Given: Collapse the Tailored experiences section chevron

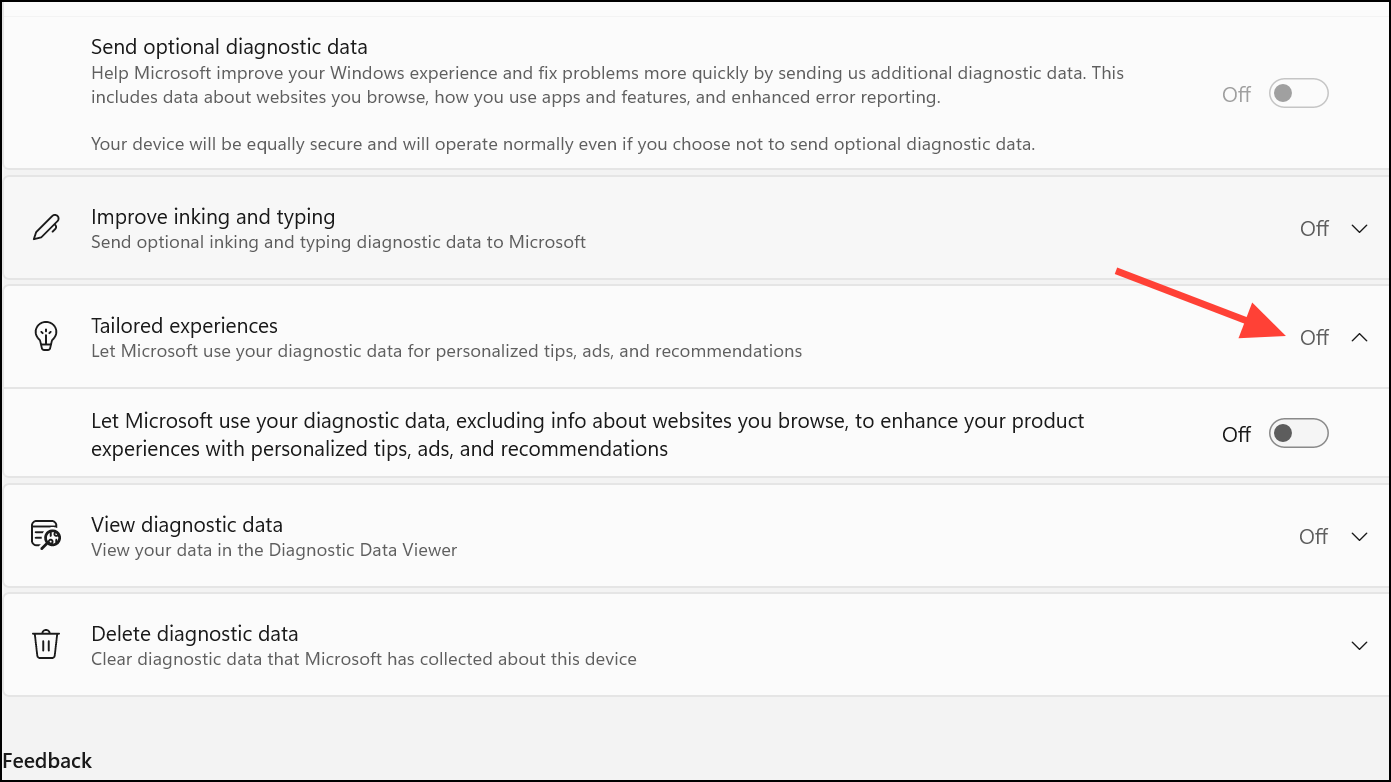Looking at the screenshot, I should pos(1359,338).
